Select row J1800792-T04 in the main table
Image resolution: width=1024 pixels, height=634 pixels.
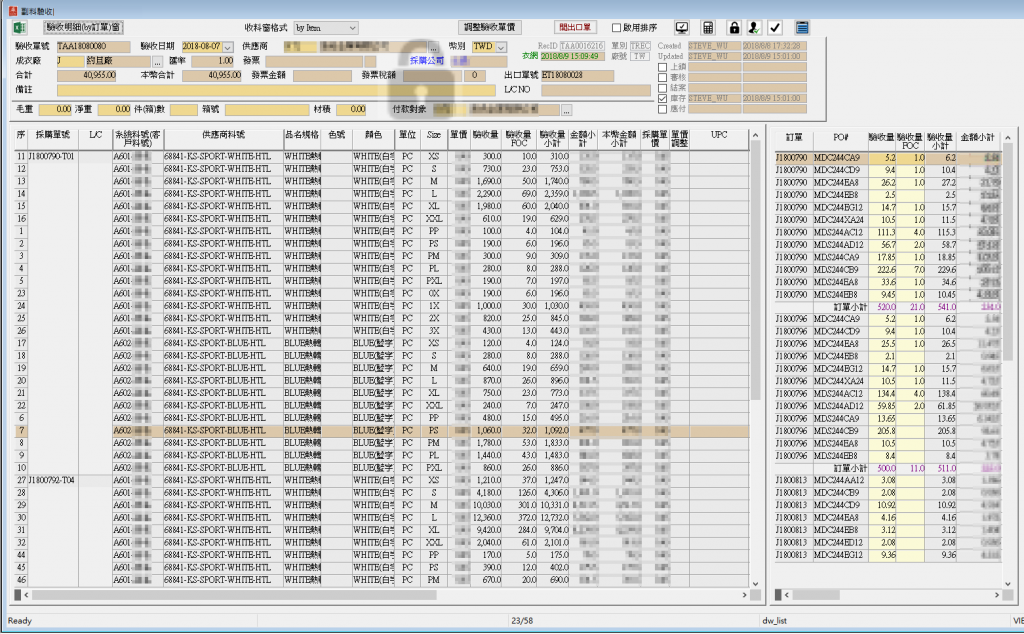381,481
